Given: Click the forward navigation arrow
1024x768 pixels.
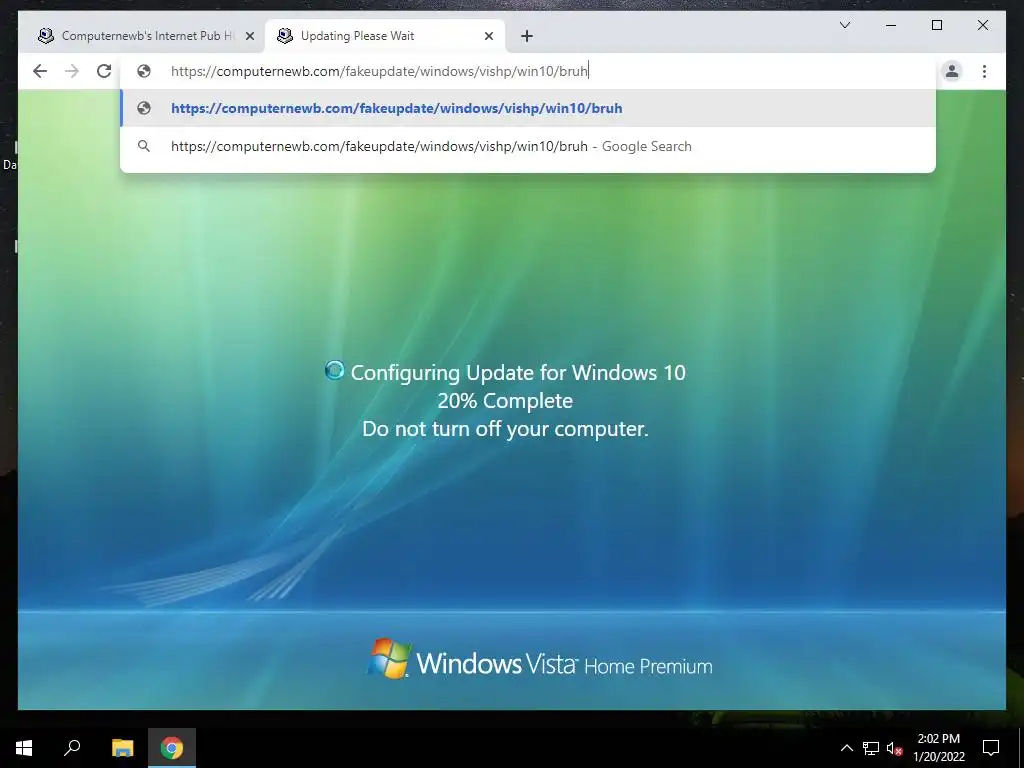Looking at the screenshot, I should pyautogui.click(x=72, y=71).
